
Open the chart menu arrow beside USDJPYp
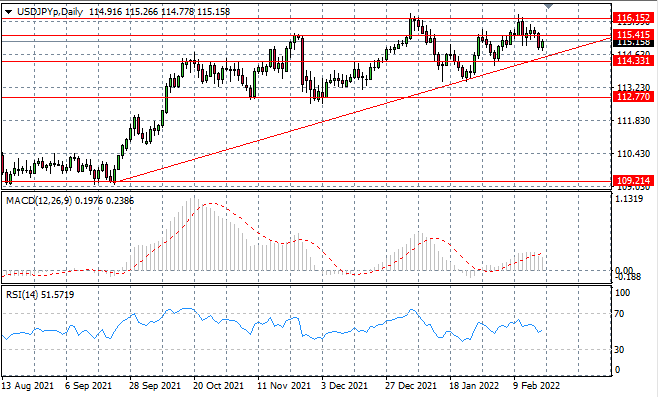click(8, 12)
